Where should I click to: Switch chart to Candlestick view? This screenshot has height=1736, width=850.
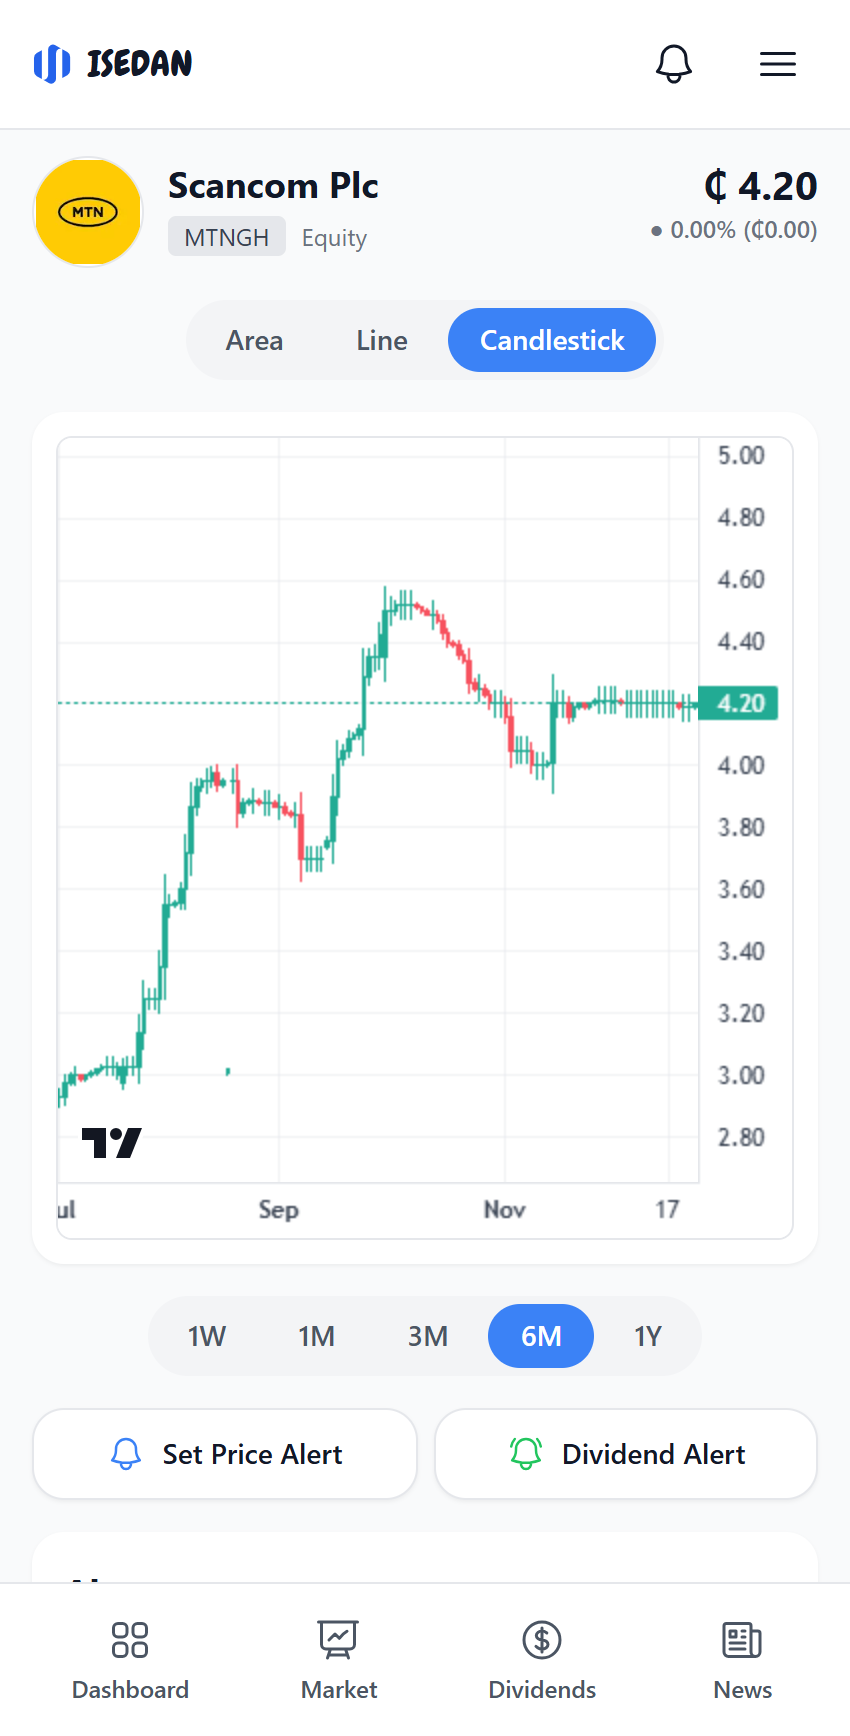(x=551, y=340)
